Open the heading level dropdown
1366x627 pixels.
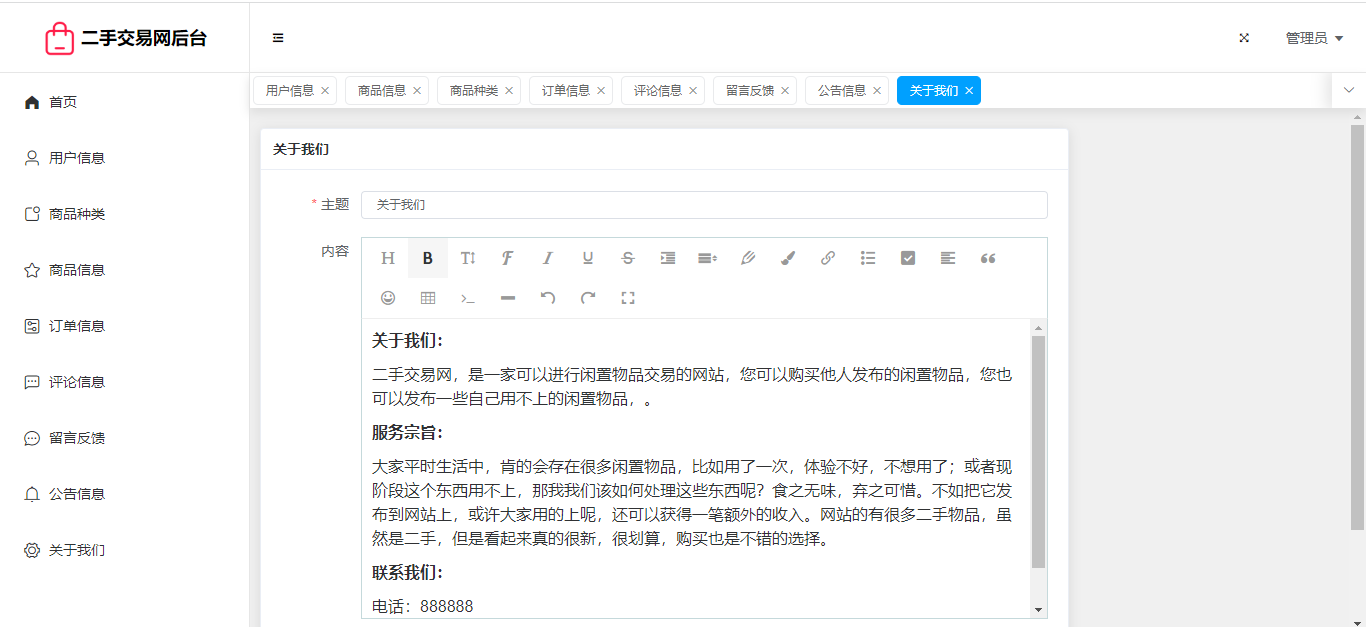click(388, 258)
